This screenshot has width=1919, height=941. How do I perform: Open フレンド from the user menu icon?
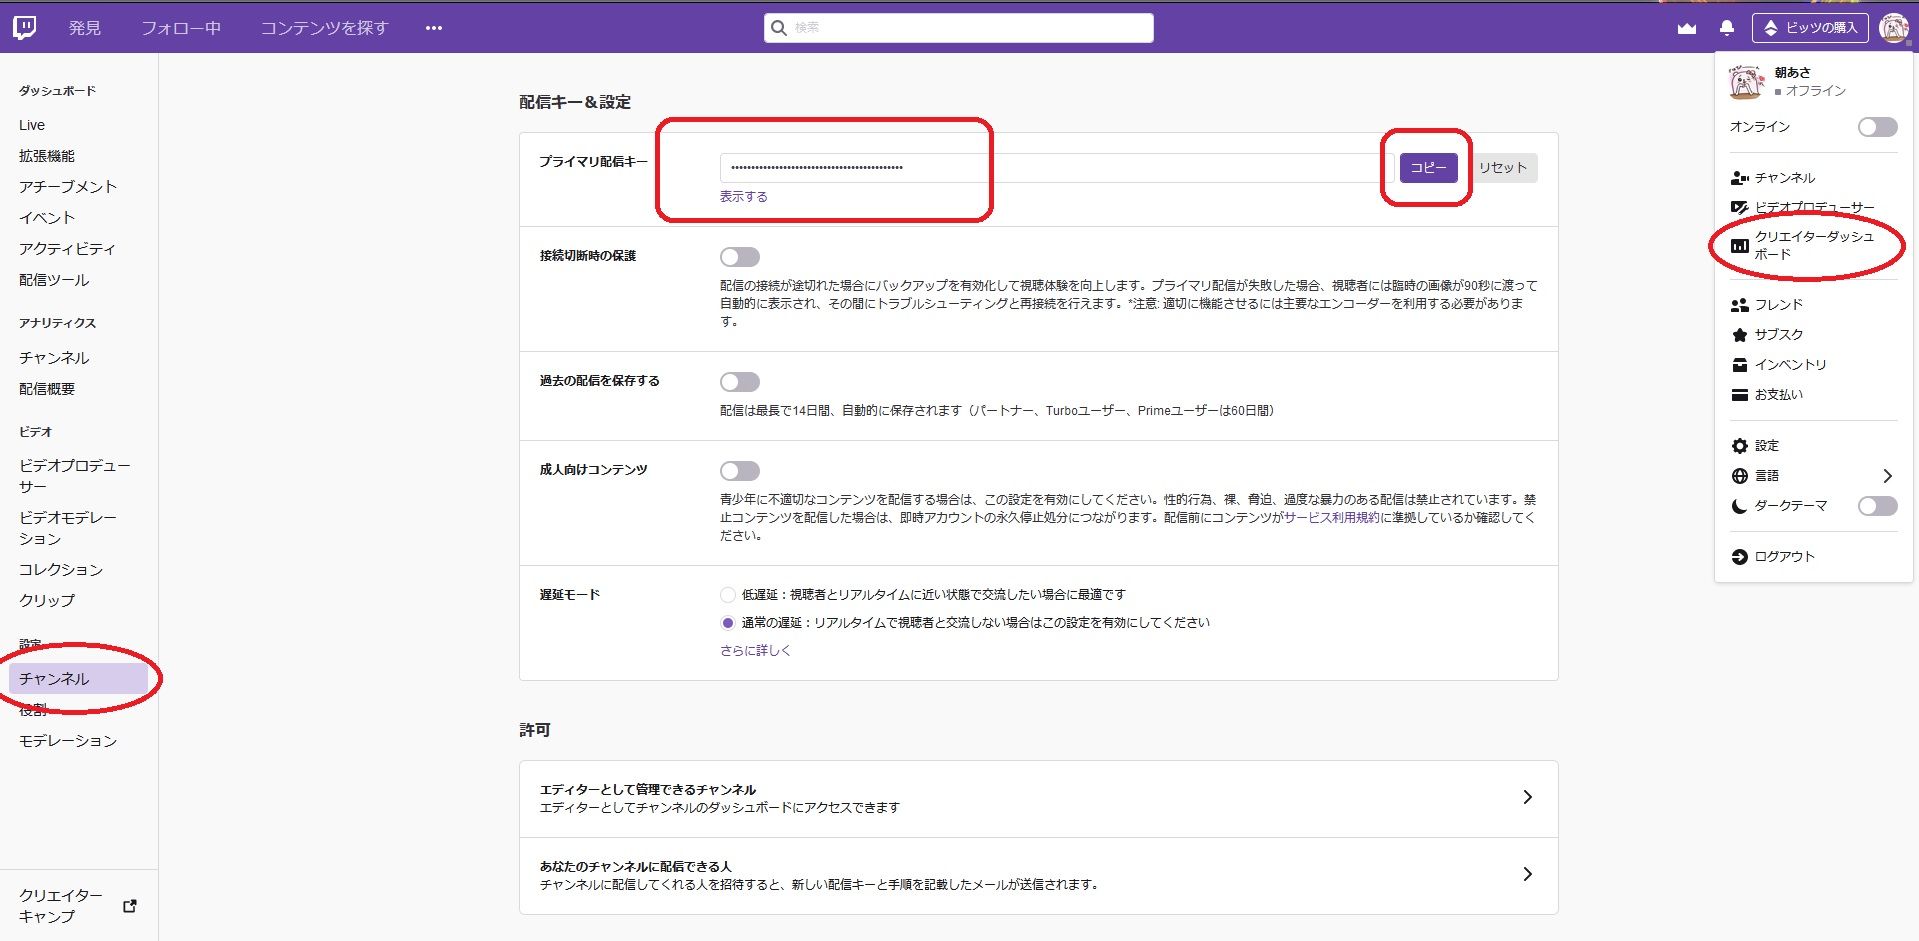point(1739,304)
